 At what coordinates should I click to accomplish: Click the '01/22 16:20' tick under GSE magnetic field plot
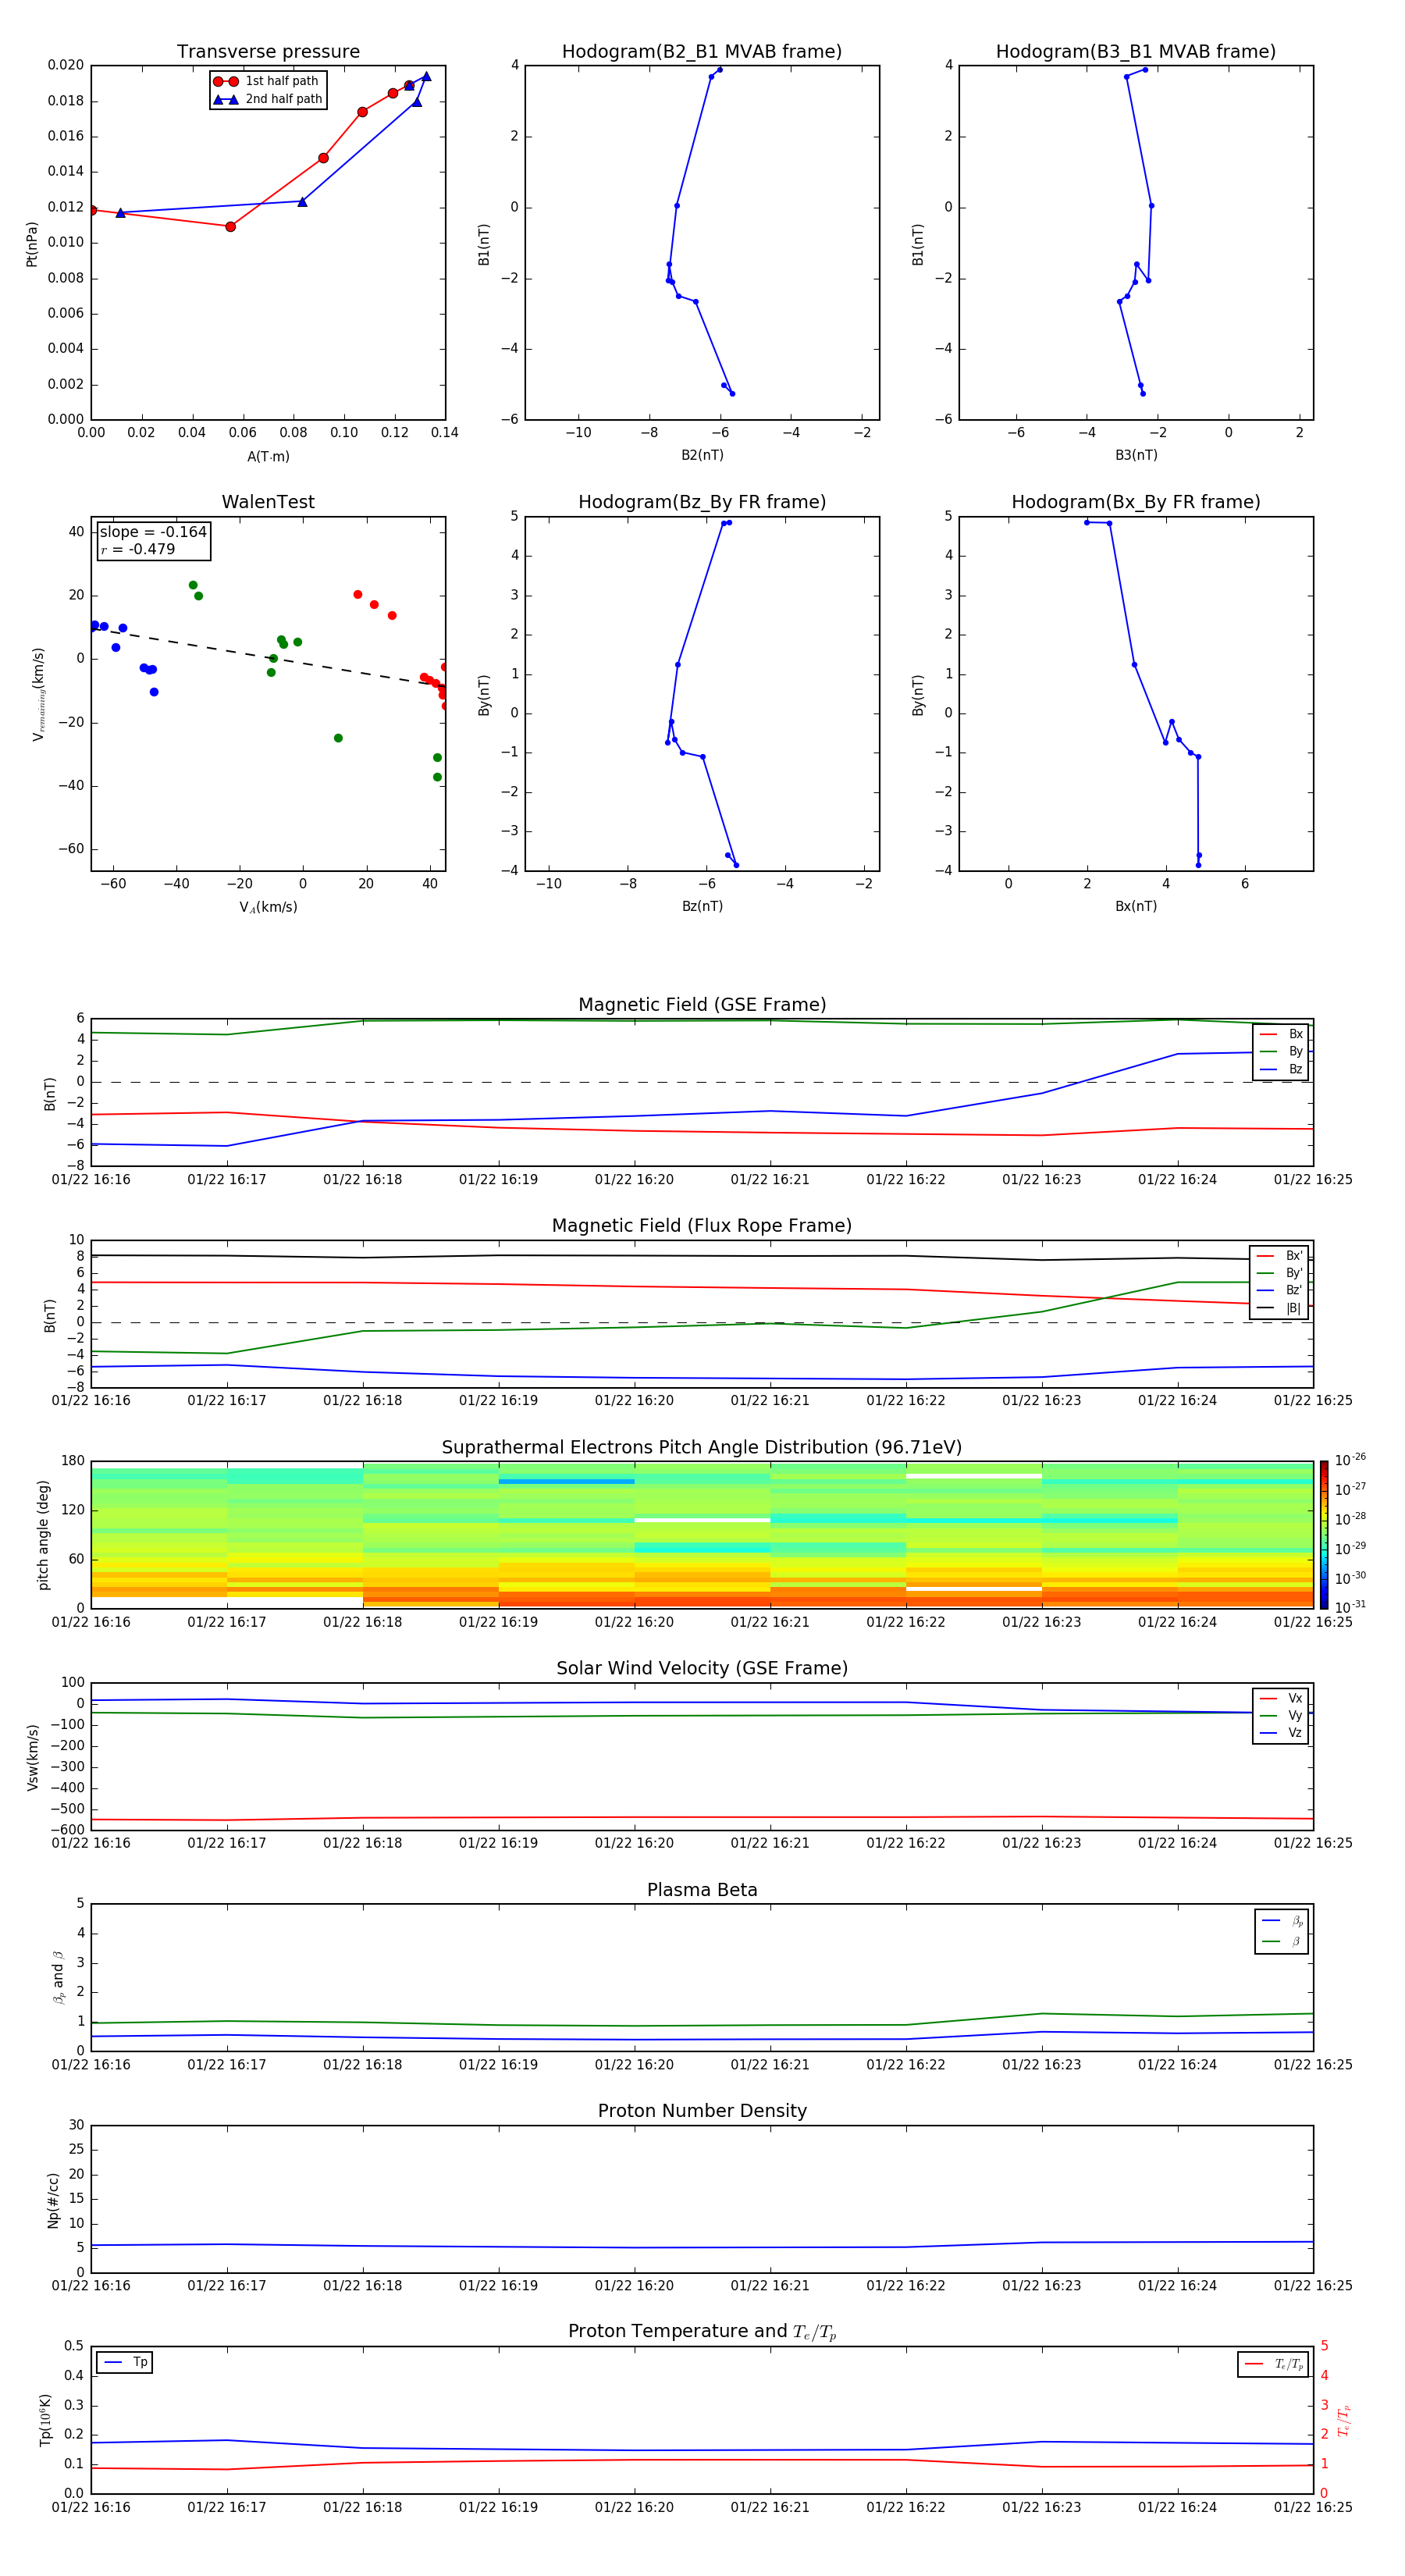[634, 1180]
